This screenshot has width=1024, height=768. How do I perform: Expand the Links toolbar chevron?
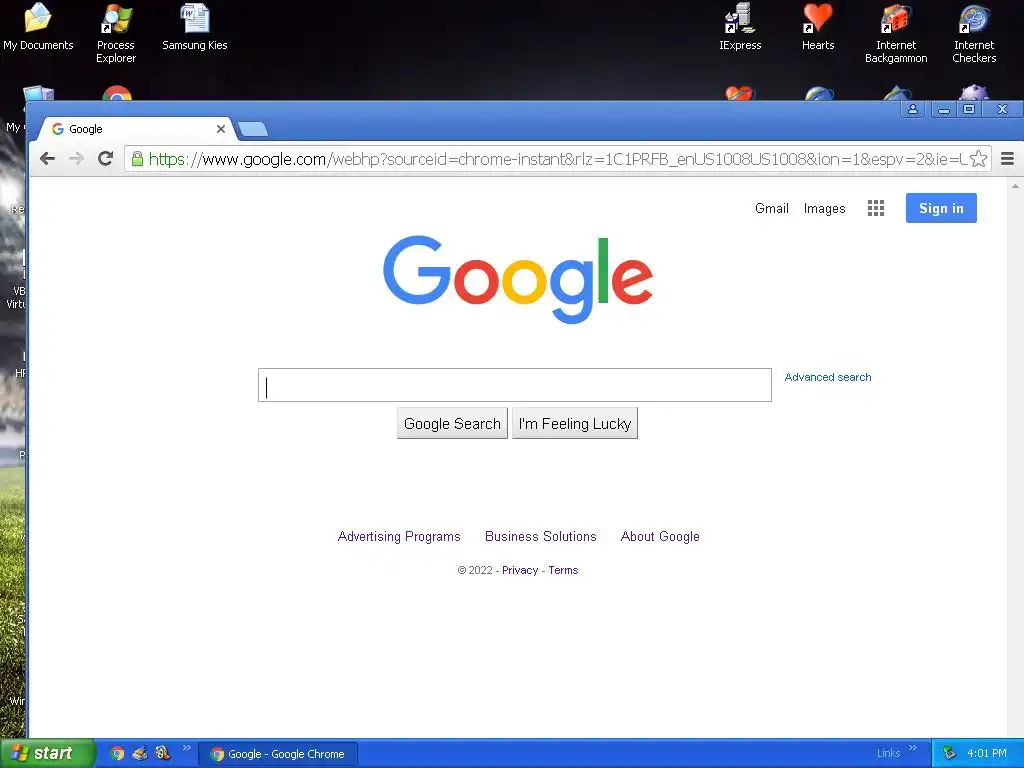[x=913, y=748]
